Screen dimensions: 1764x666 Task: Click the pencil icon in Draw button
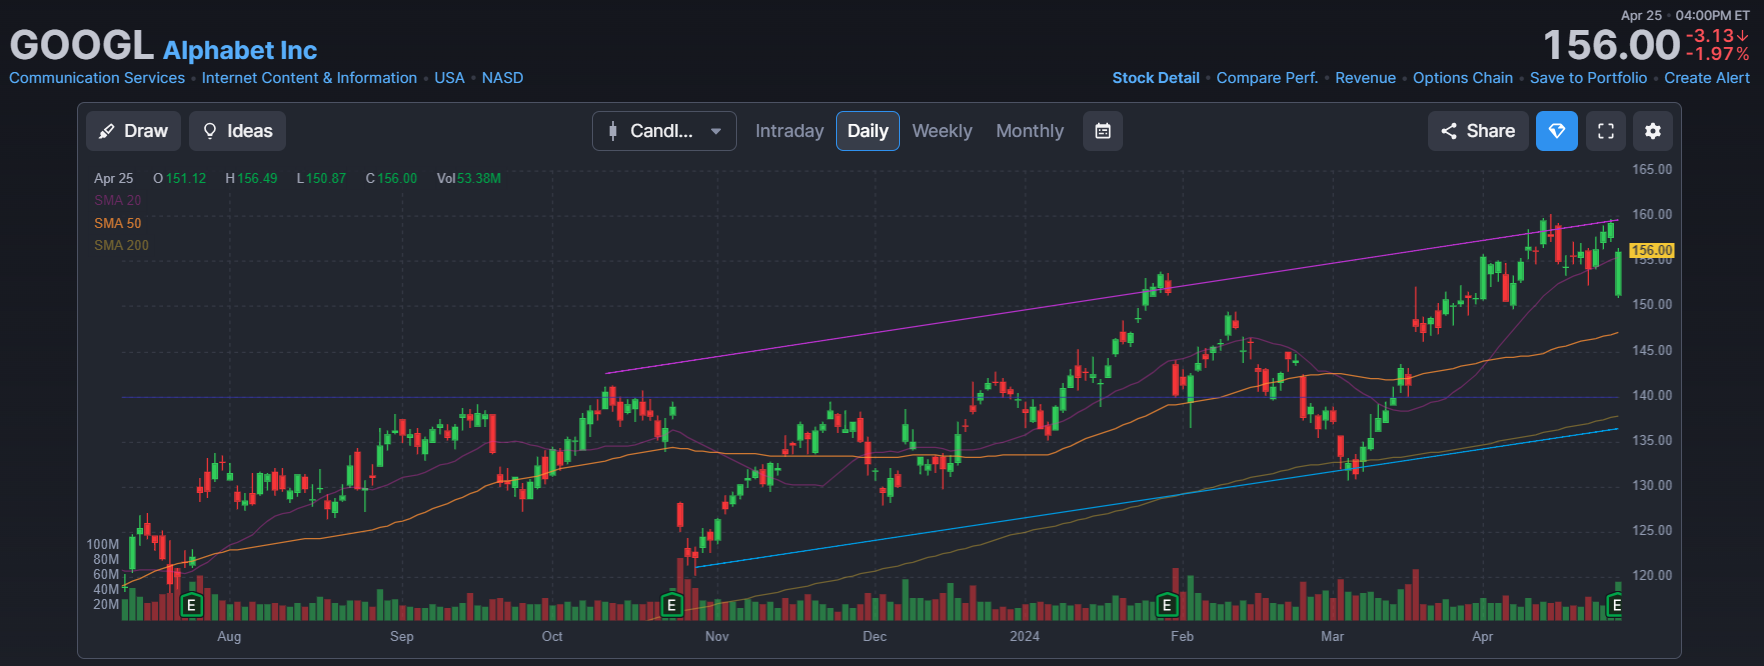tap(107, 131)
